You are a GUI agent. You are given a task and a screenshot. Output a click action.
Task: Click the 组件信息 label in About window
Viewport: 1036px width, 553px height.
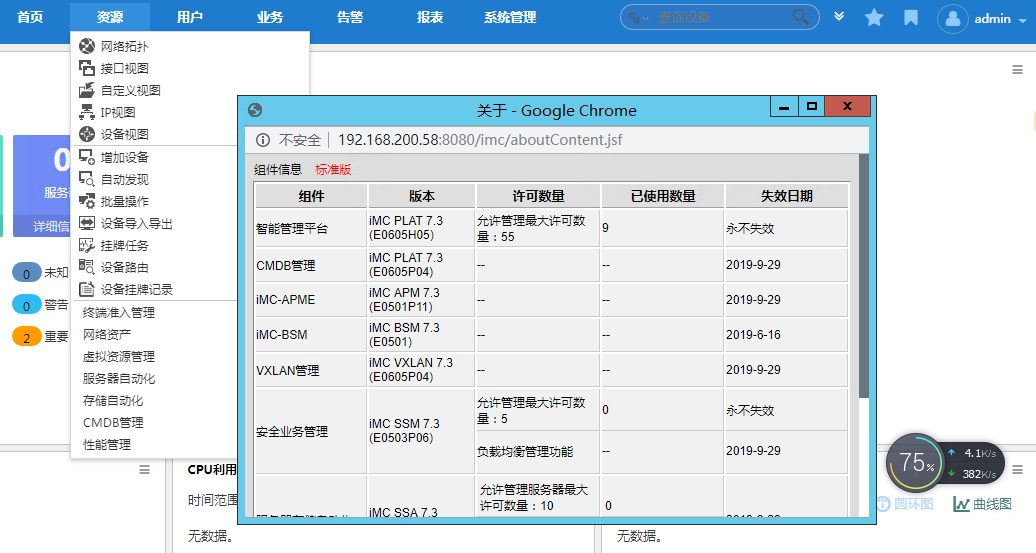278,170
